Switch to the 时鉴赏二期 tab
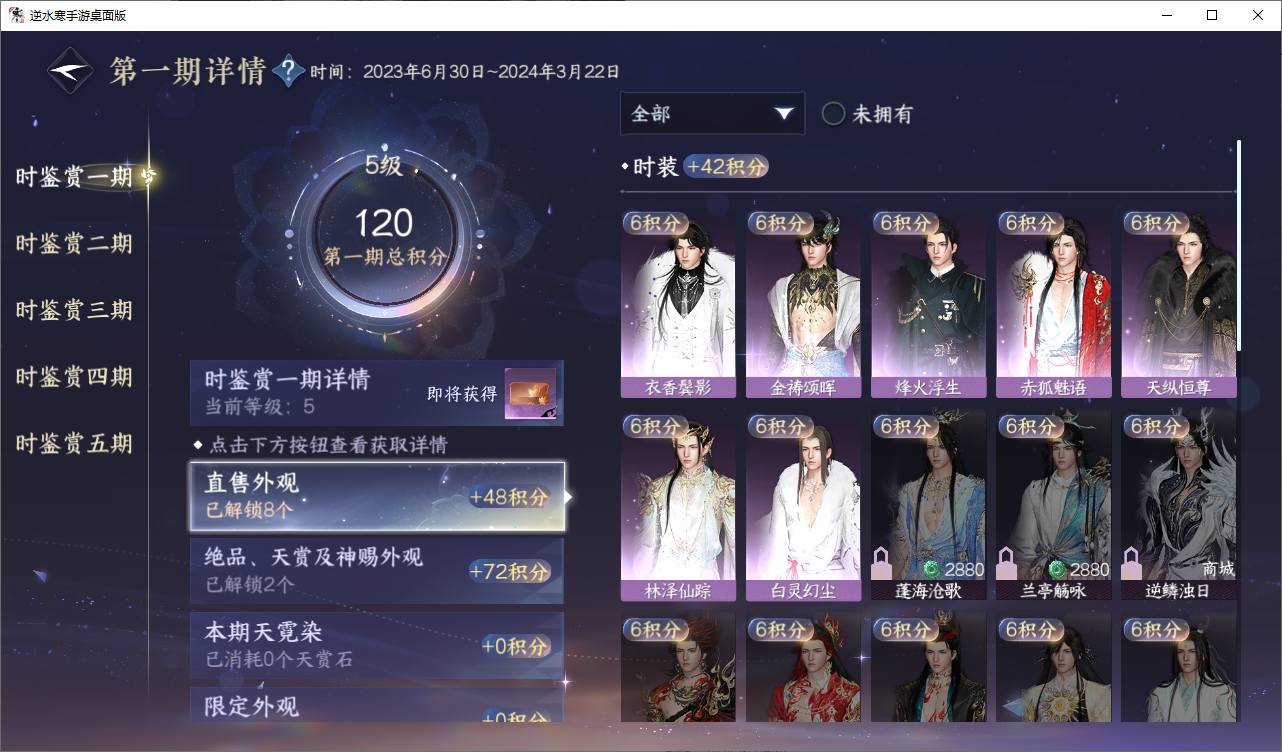 tap(74, 243)
